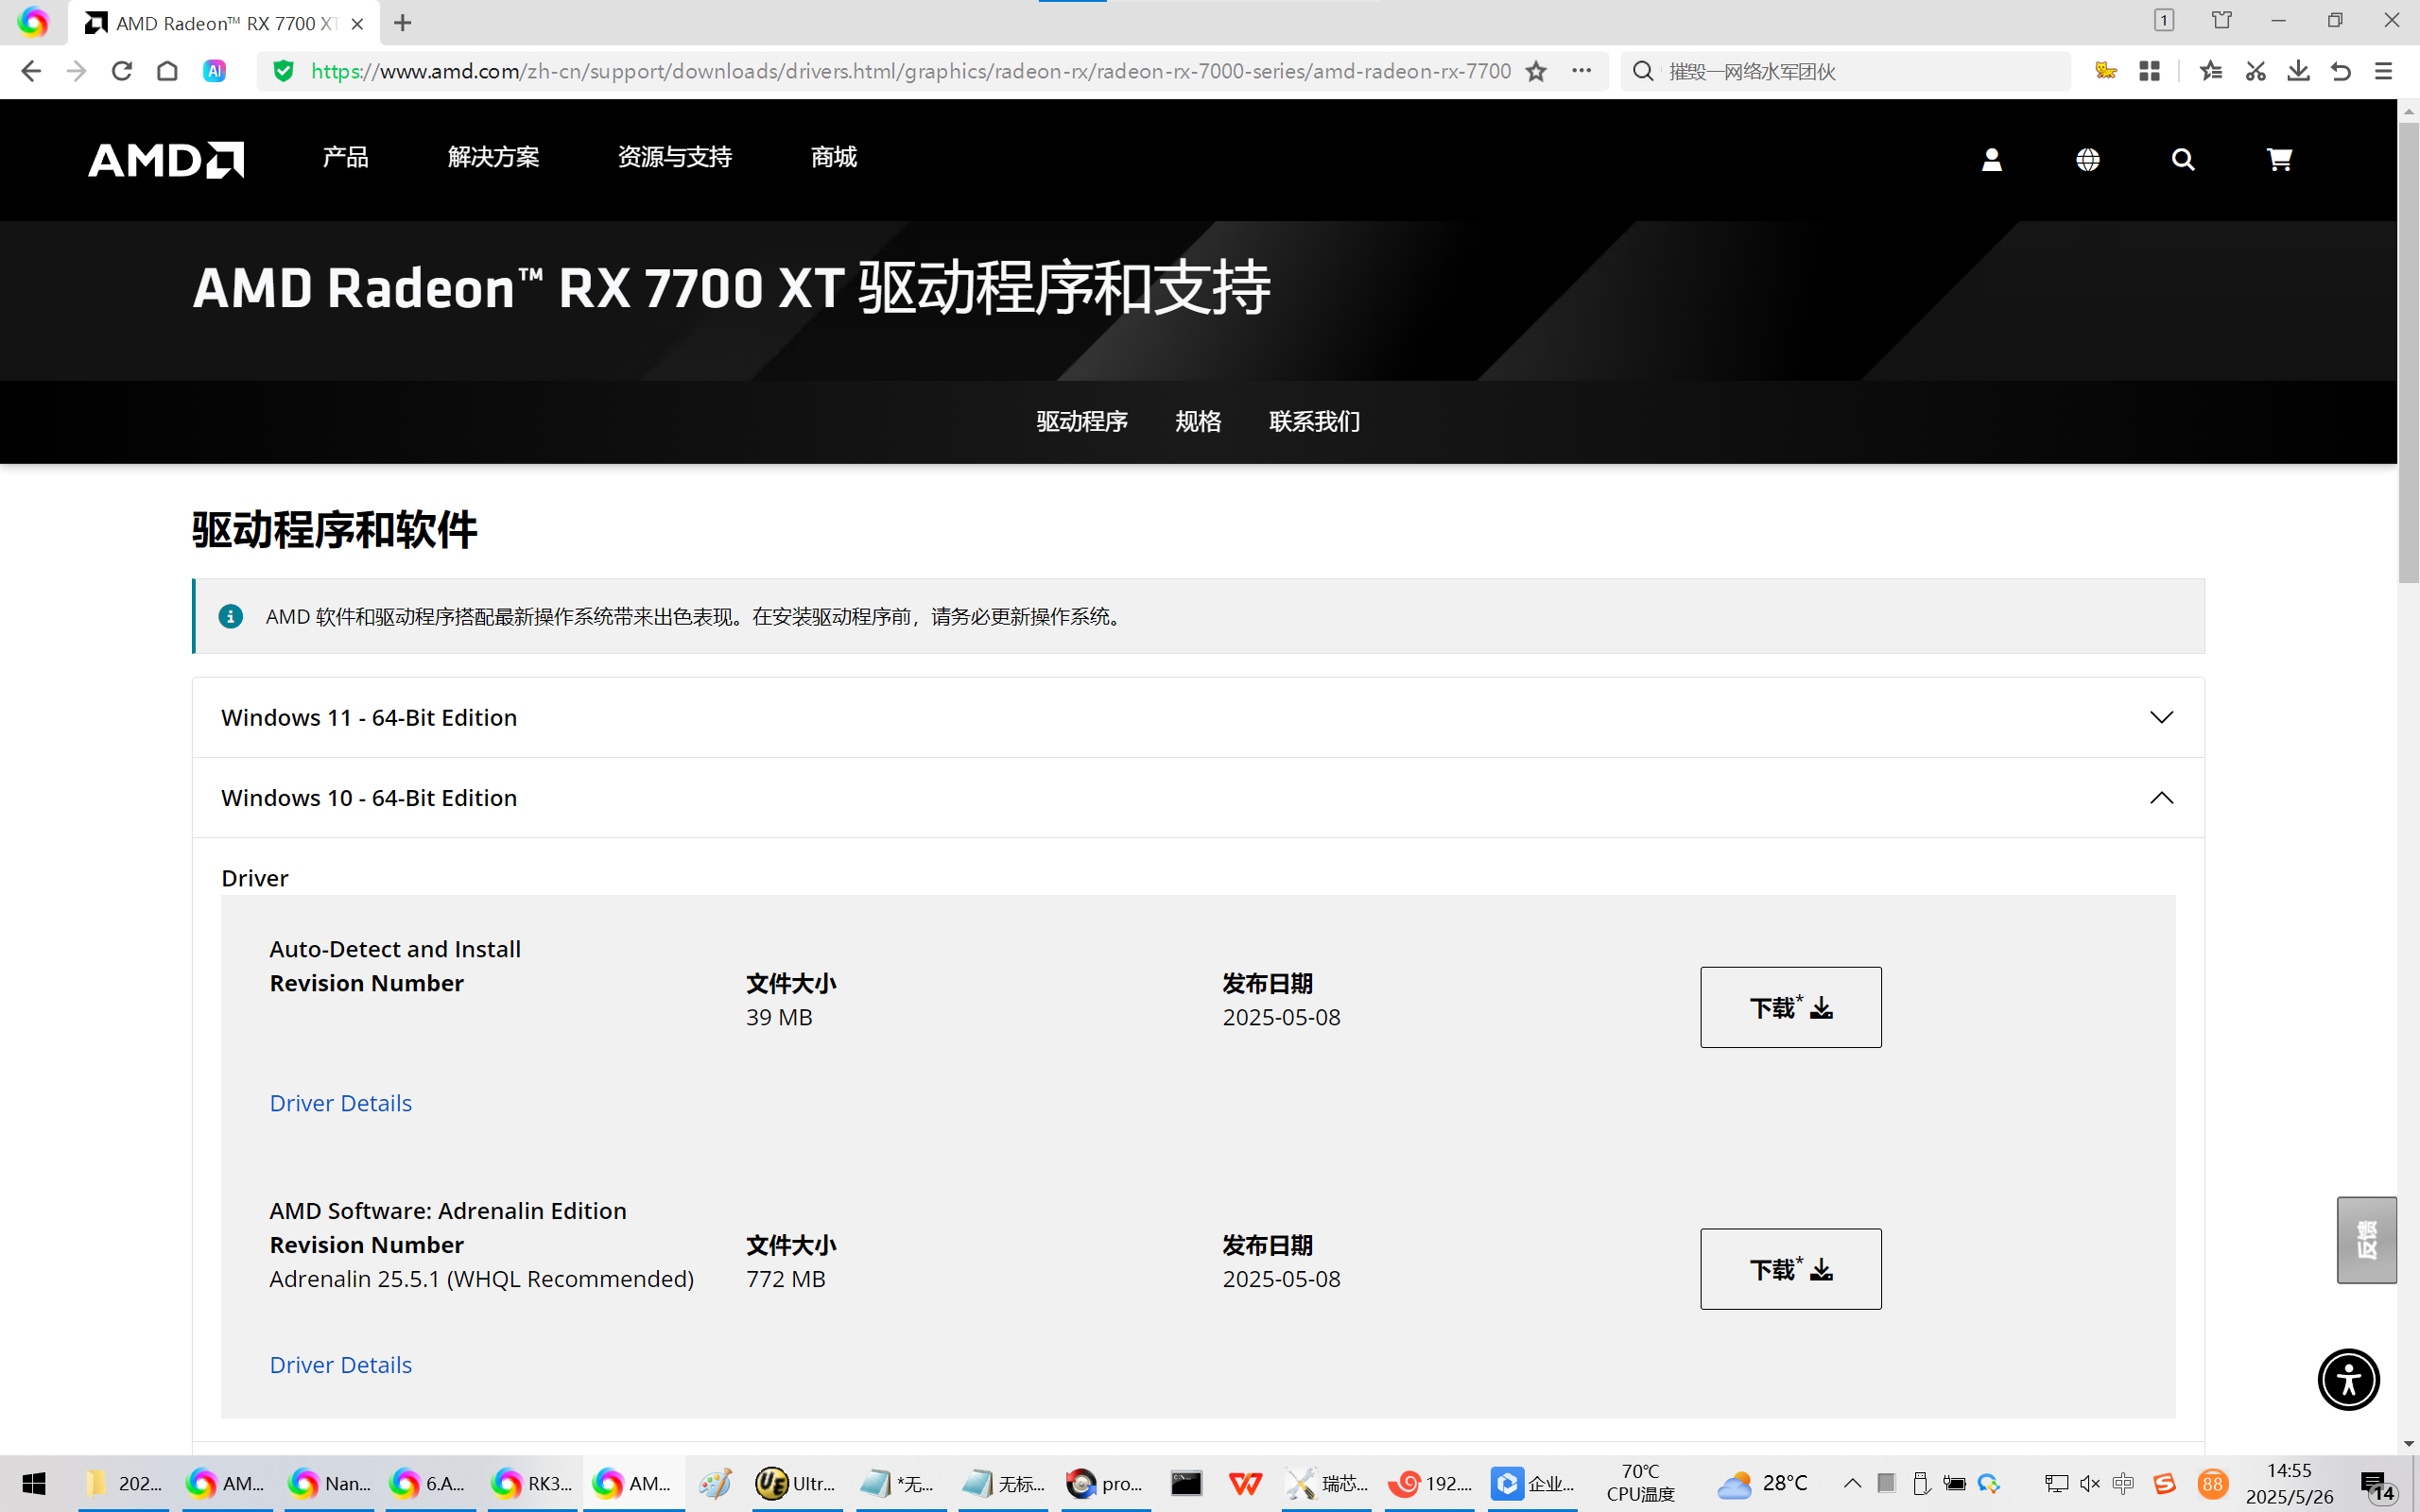Open the AMD account user icon
The height and width of the screenshot is (1512, 2420).
click(1991, 160)
